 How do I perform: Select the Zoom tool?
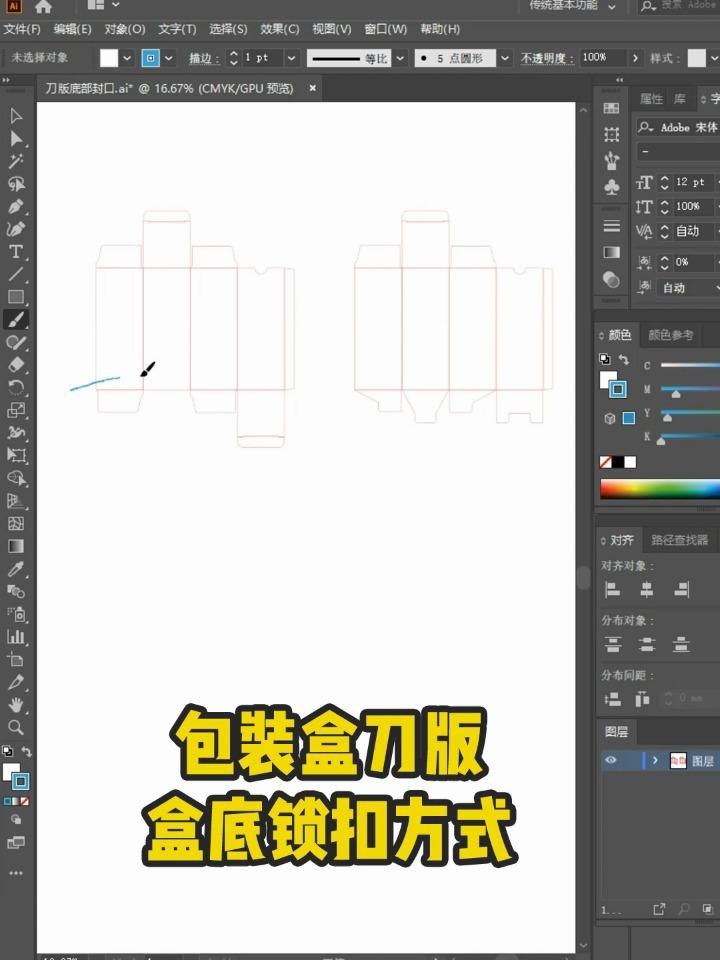tap(16, 727)
